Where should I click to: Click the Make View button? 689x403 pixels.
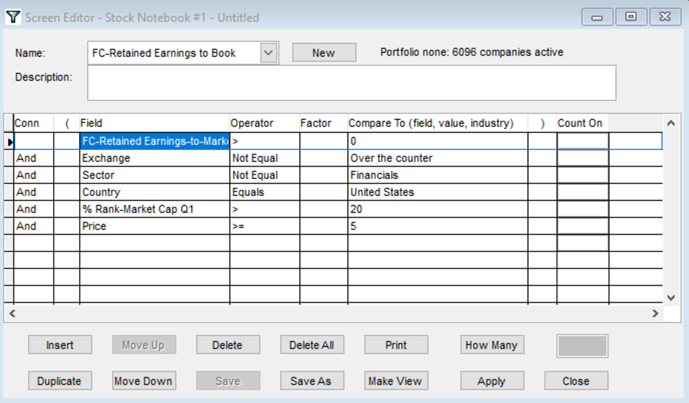click(x=396, y=381)
